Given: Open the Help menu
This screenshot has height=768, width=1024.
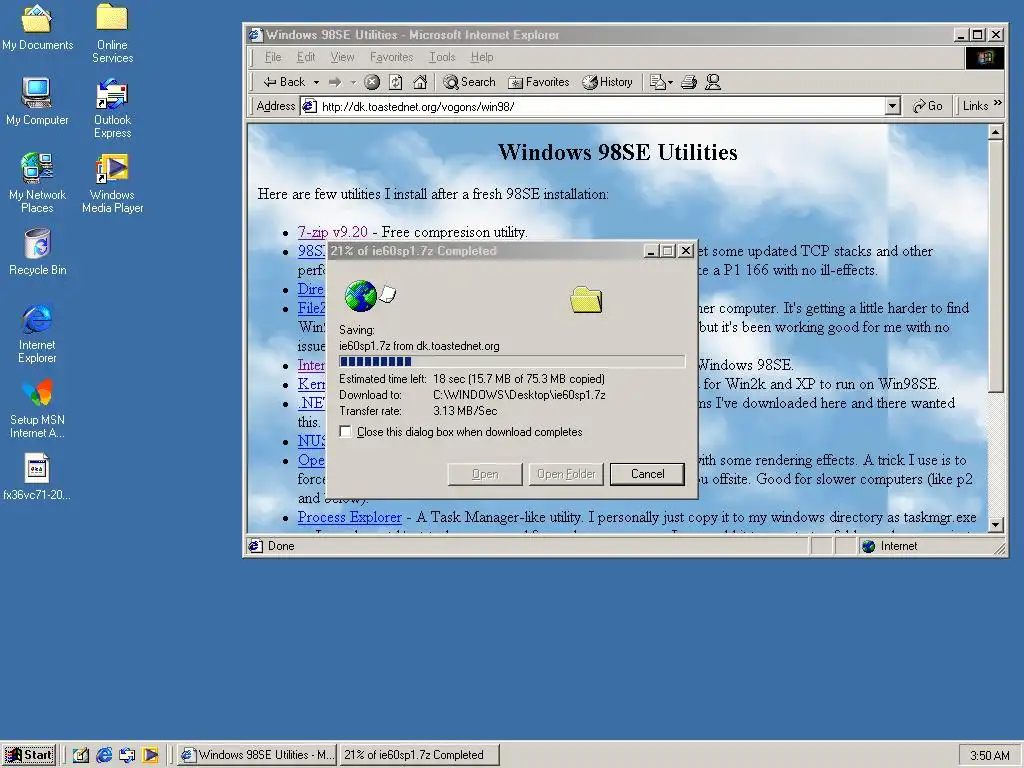Looking at the screenshot, I should 482,57.
